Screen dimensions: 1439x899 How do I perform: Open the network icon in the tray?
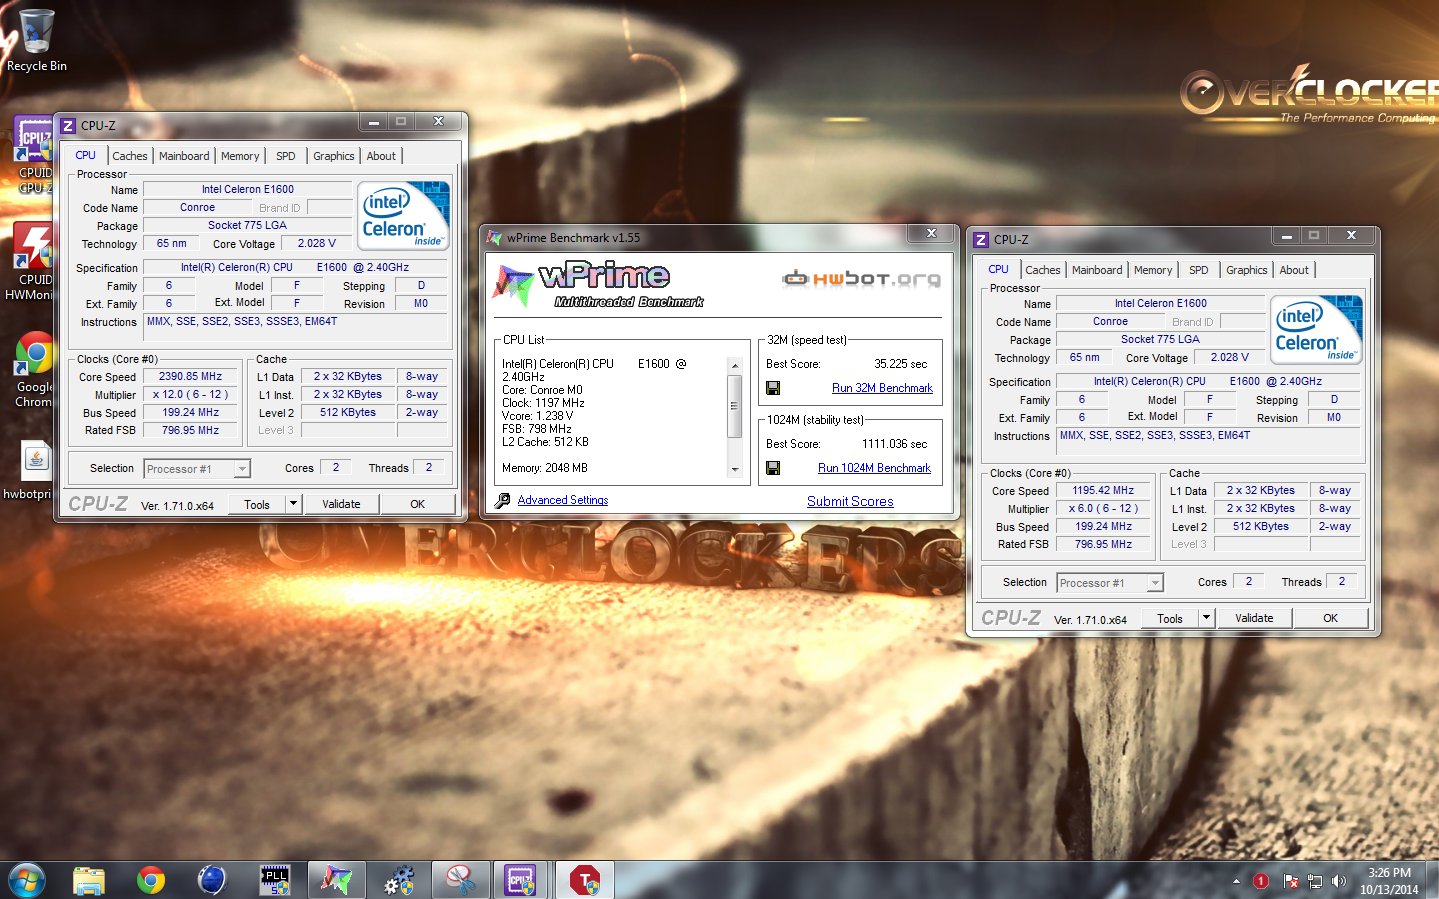pos(1315,881)
